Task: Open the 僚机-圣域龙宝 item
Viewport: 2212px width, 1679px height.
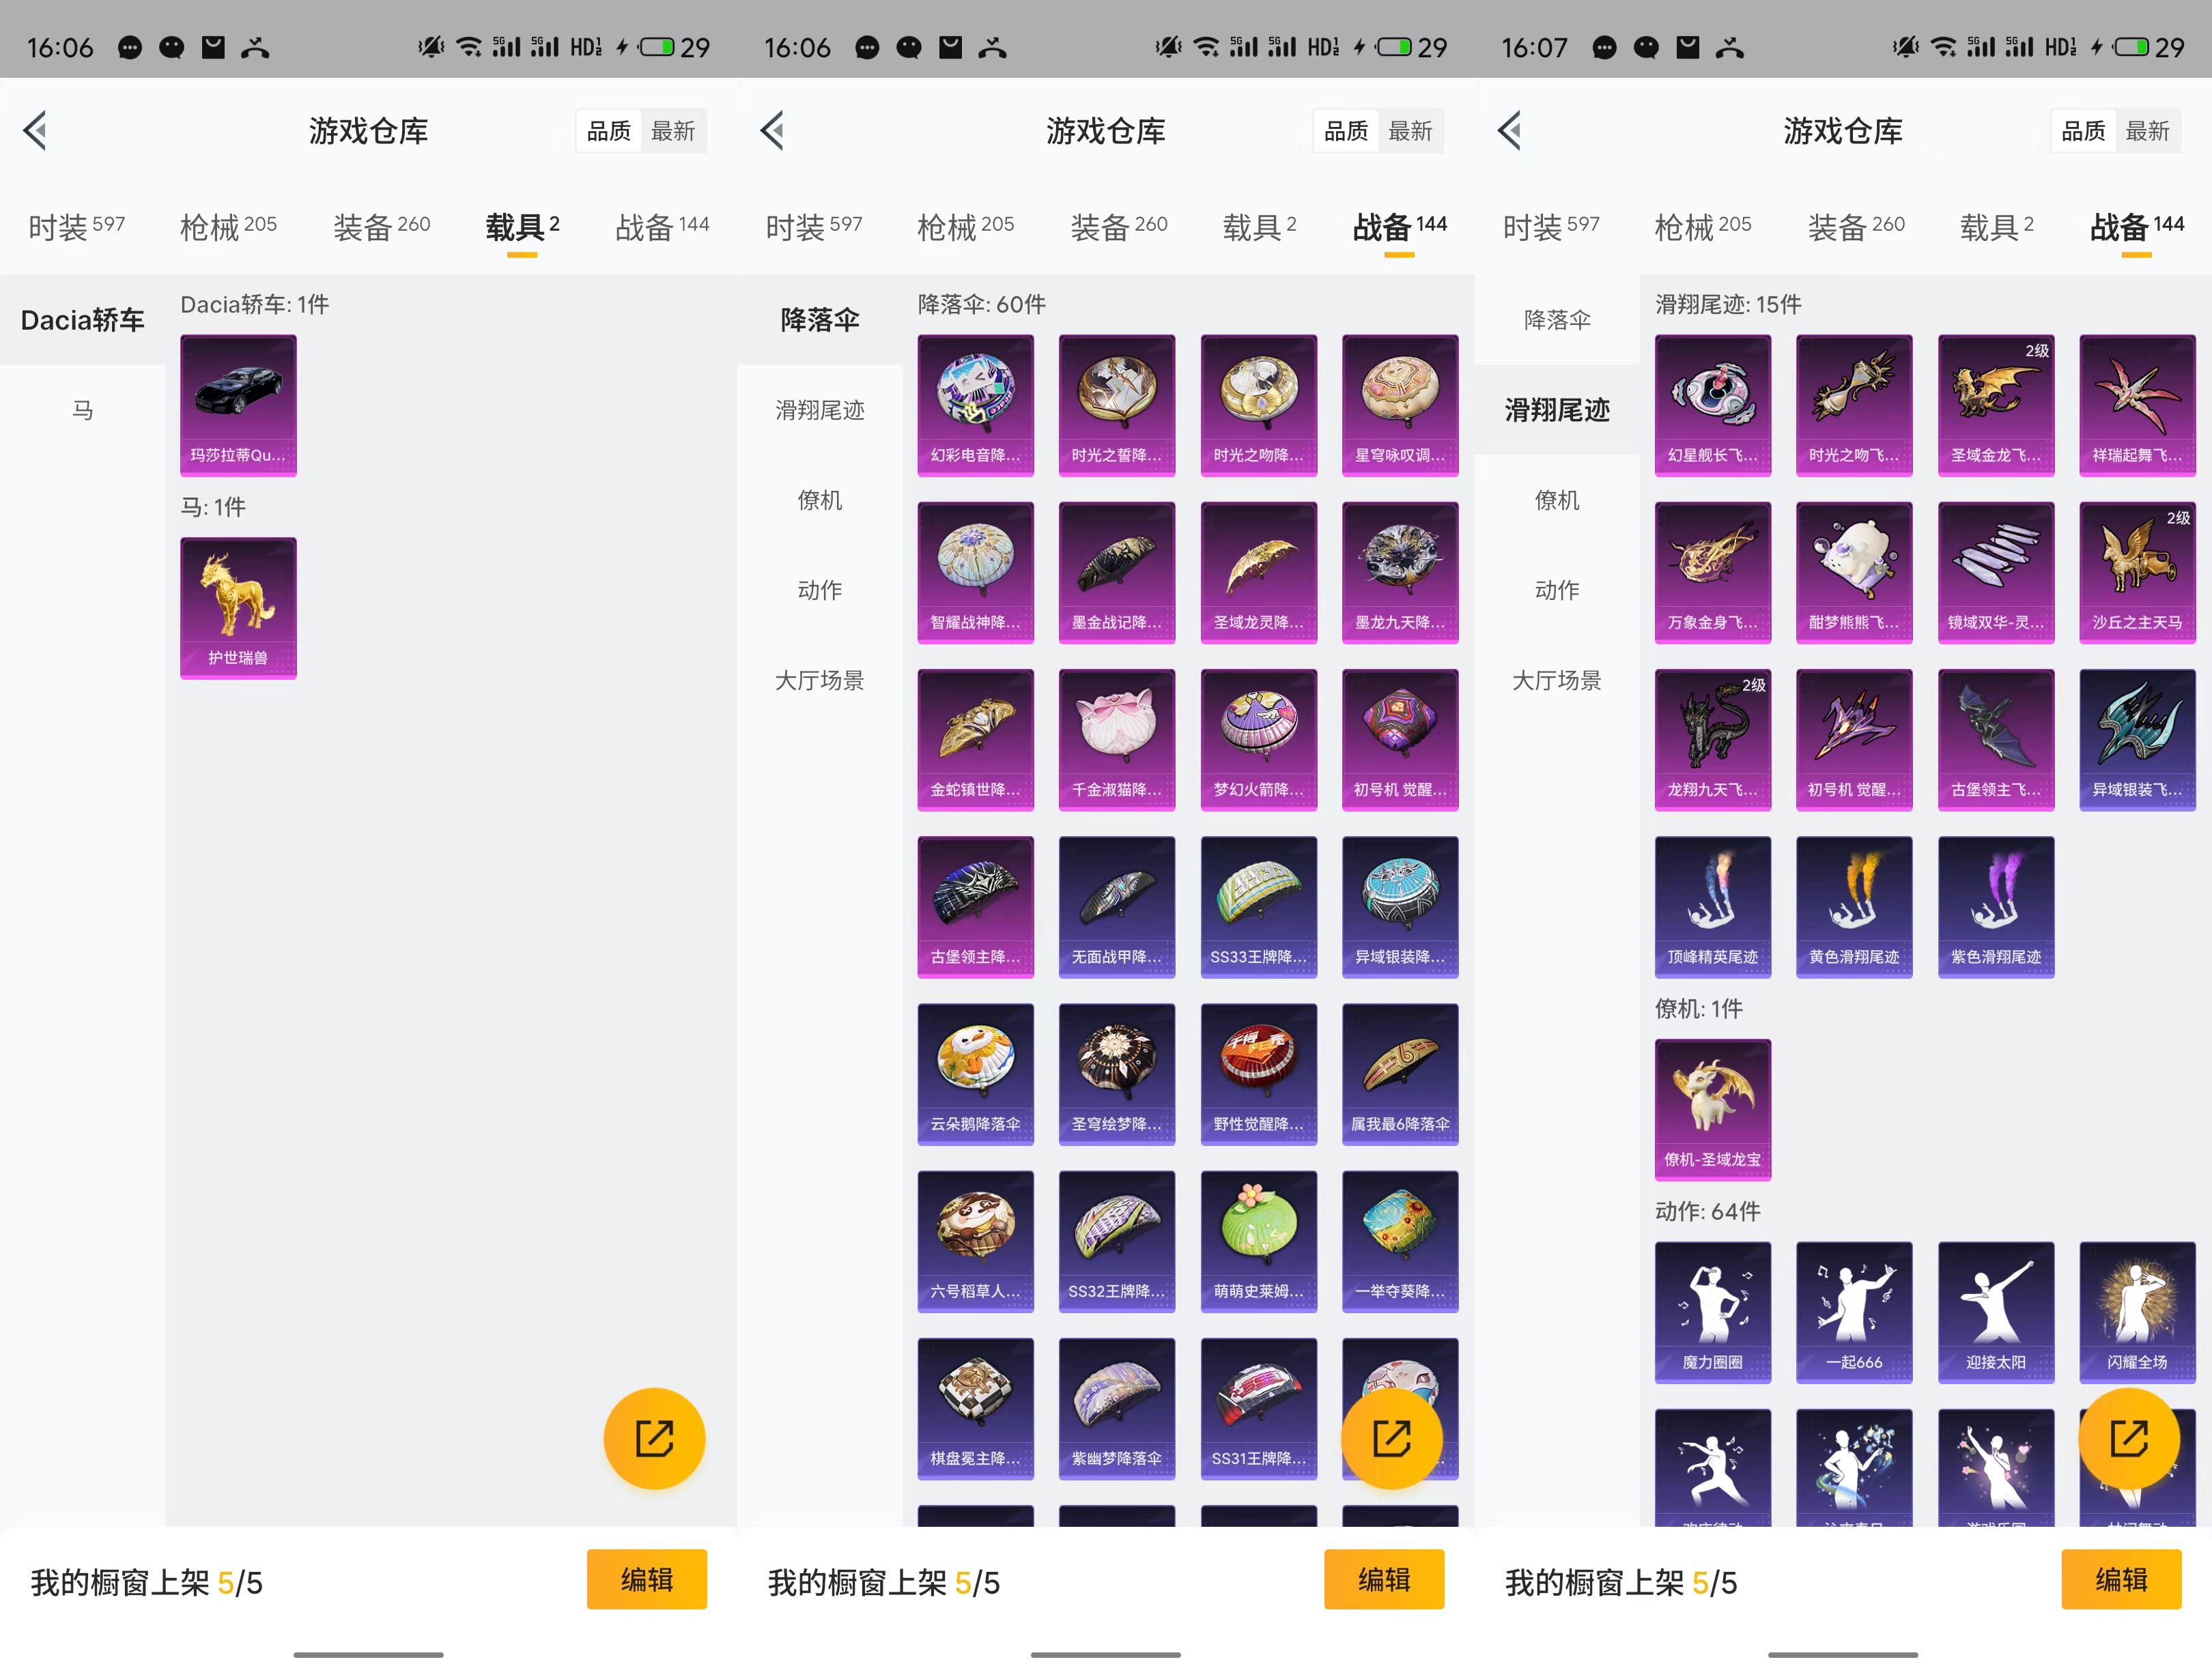Action: [x=1712, y=1110]
